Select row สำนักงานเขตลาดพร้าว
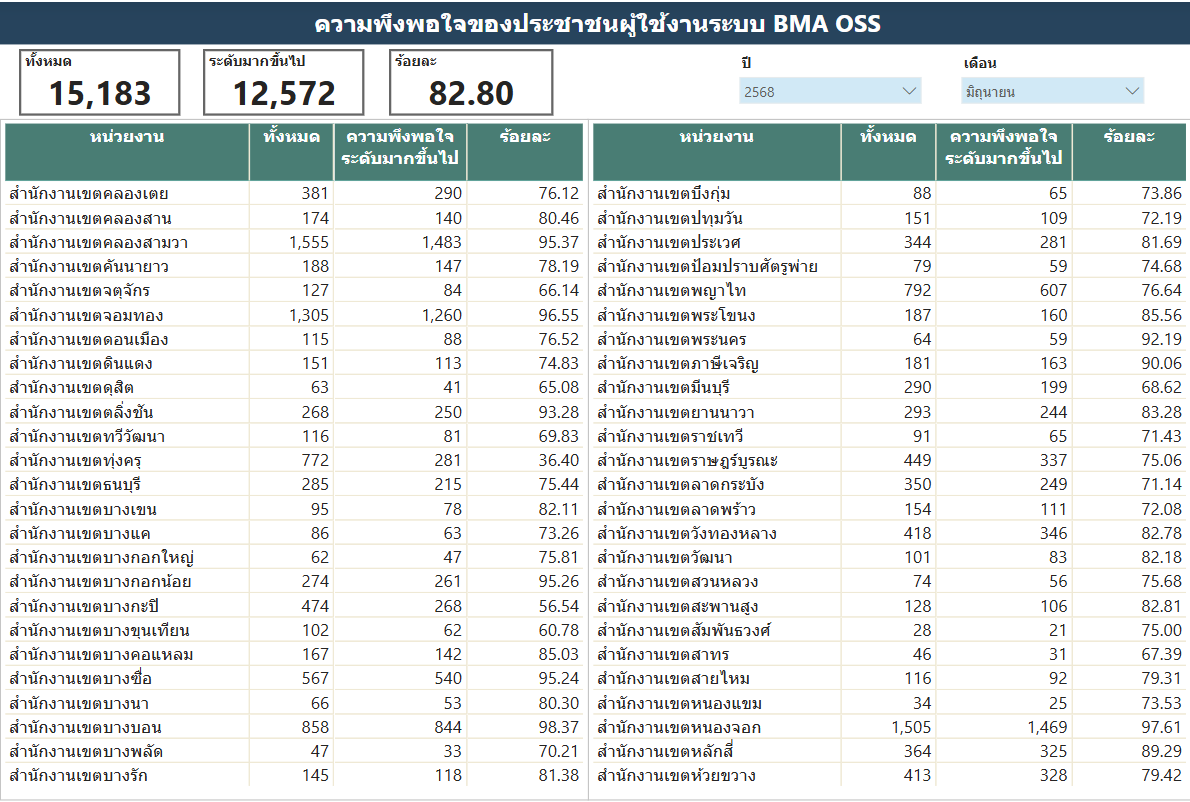 [889, 509]
